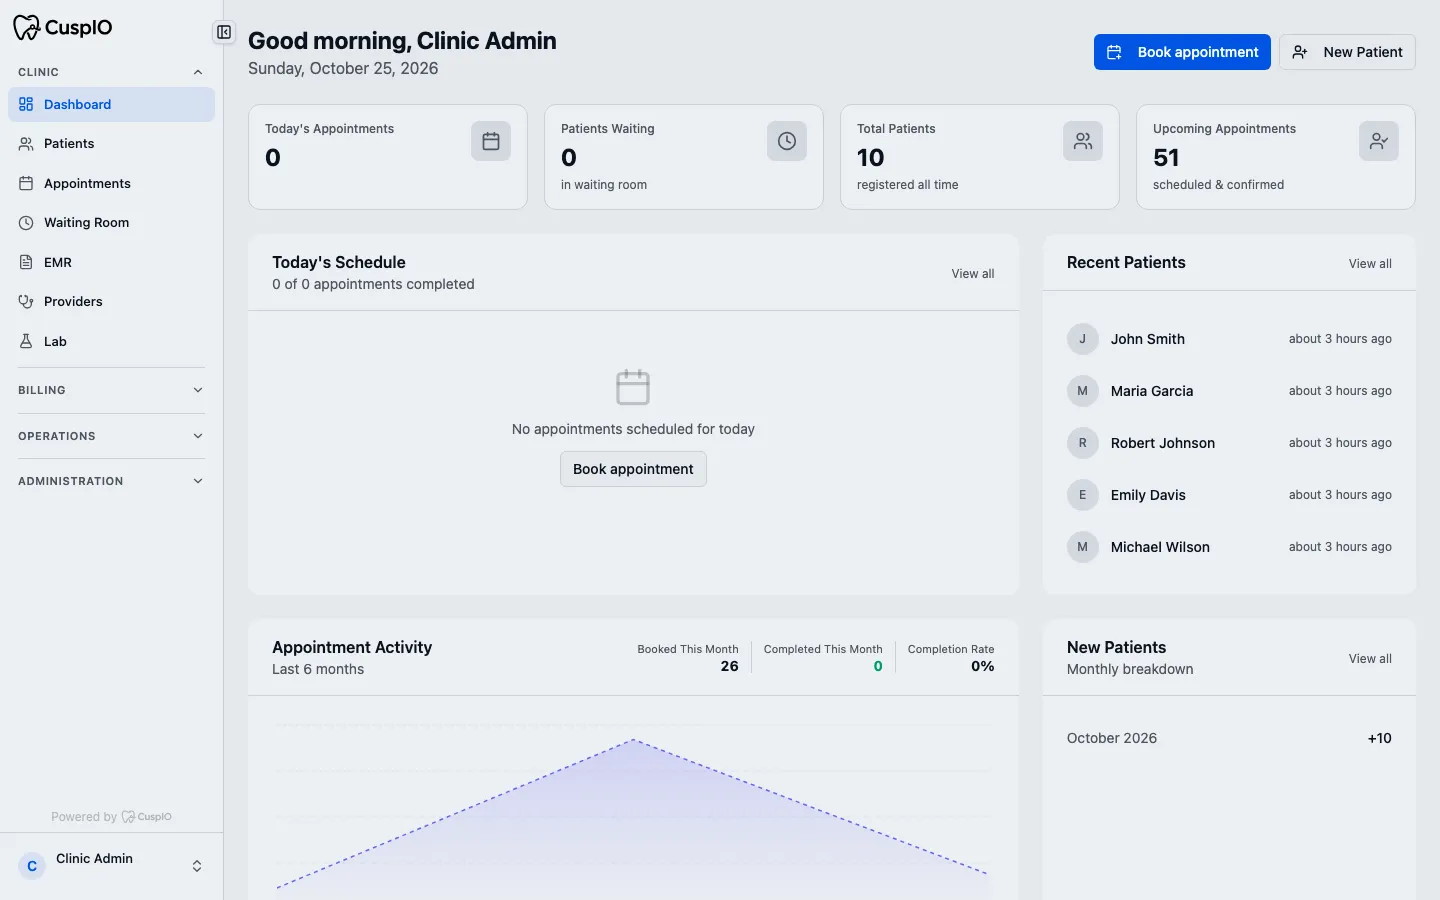Click the peak of the activity chart
Screen dimensions: 1440x900
(633, 740)
